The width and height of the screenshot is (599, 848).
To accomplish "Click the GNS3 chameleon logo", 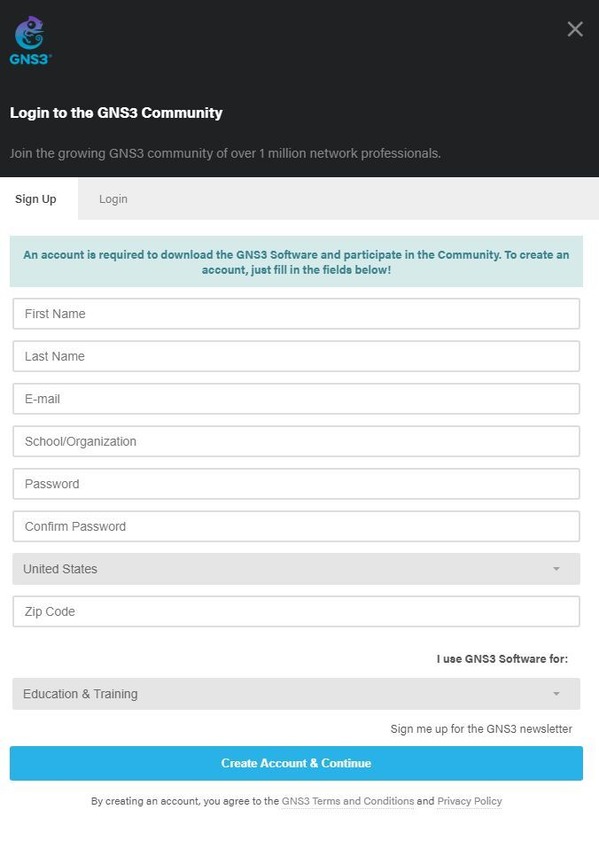I will 30,41.
